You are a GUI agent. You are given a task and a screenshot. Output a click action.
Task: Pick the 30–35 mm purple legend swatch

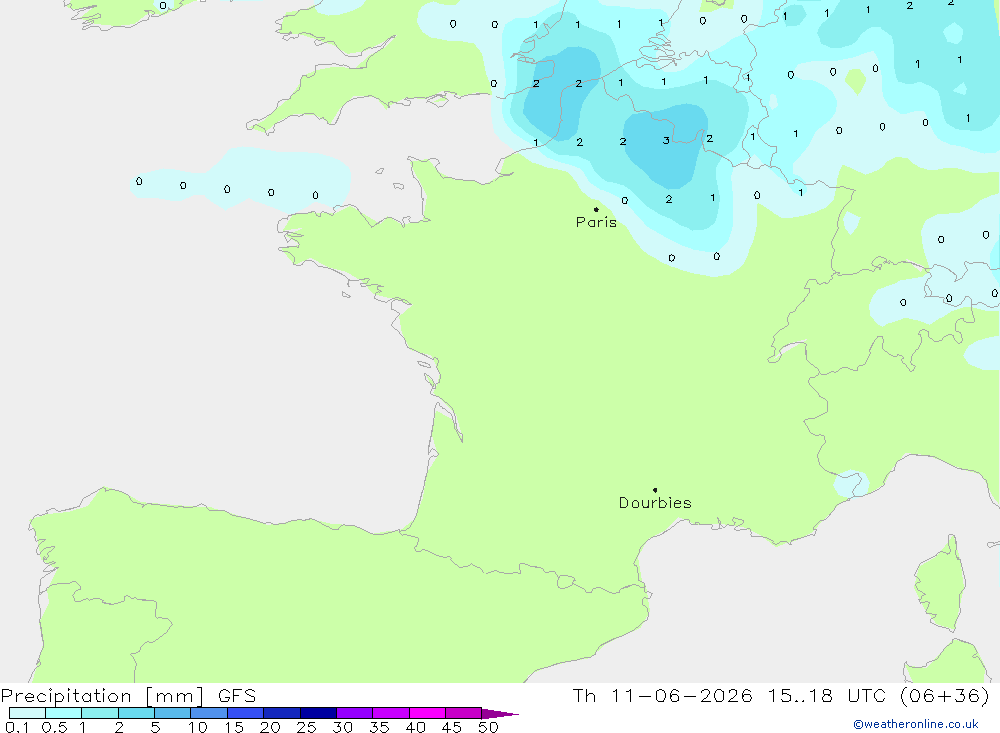(354, 713)
